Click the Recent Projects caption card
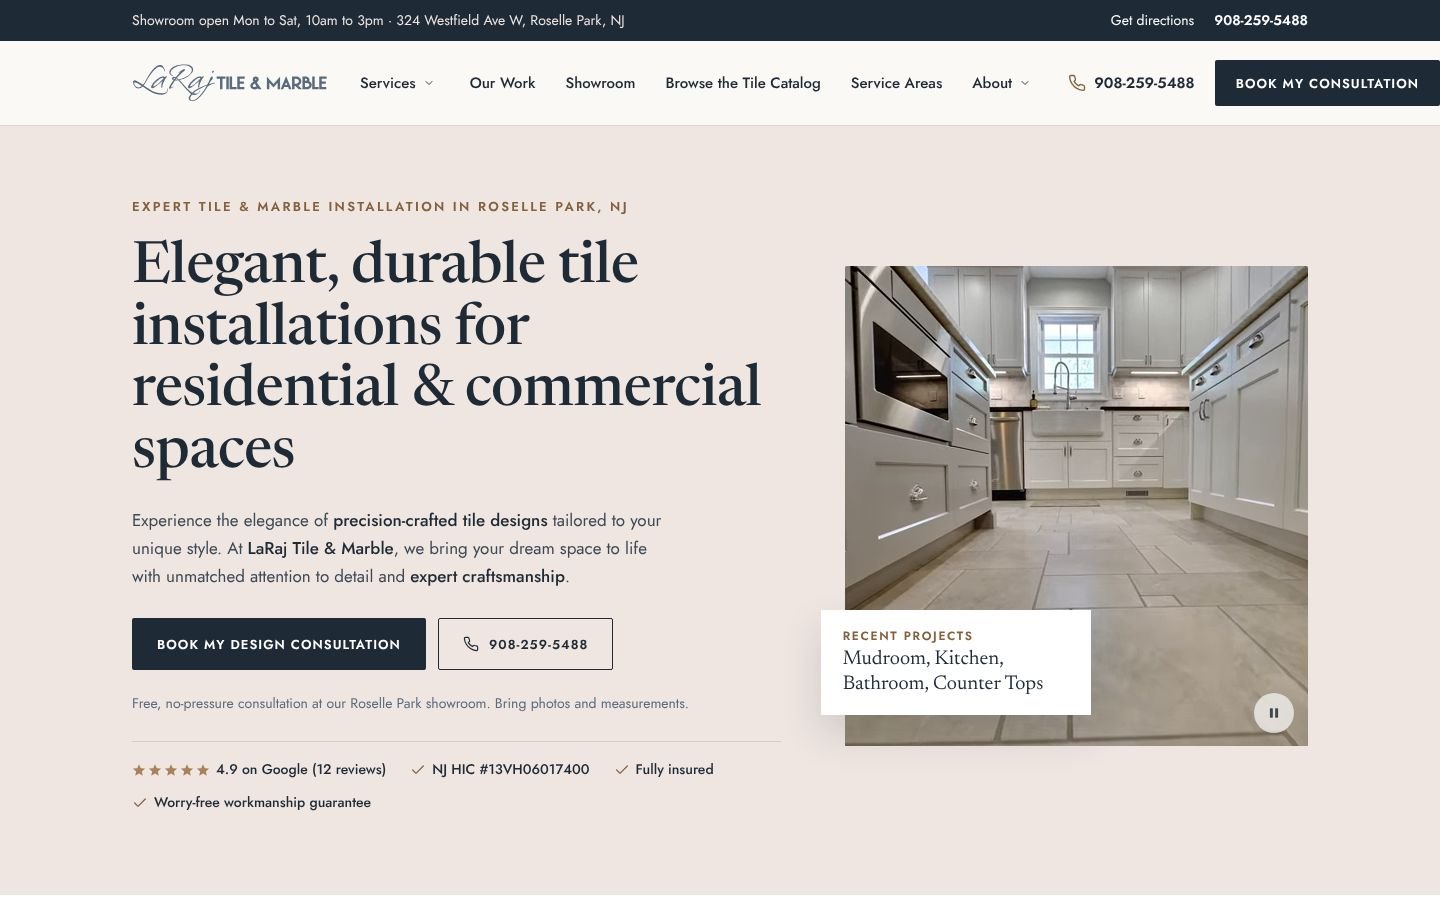This screenshot has height=900, width=1440. point(956,662)
